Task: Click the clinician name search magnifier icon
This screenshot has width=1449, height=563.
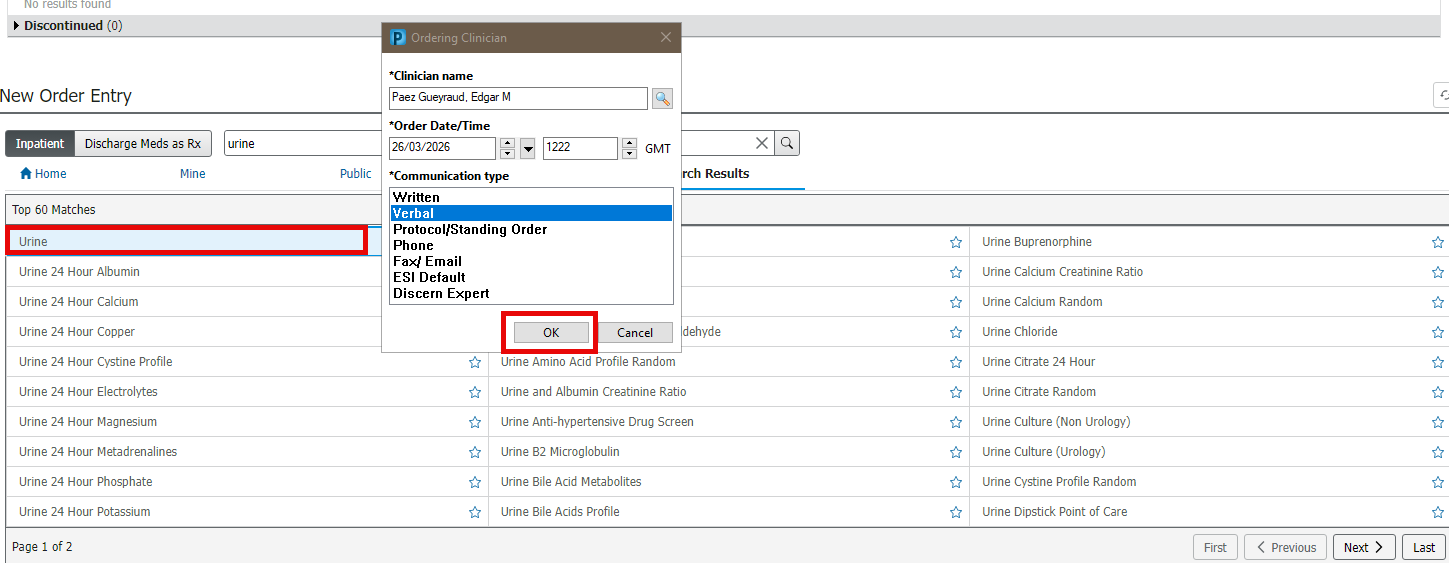Action: [x=662, y=98]
